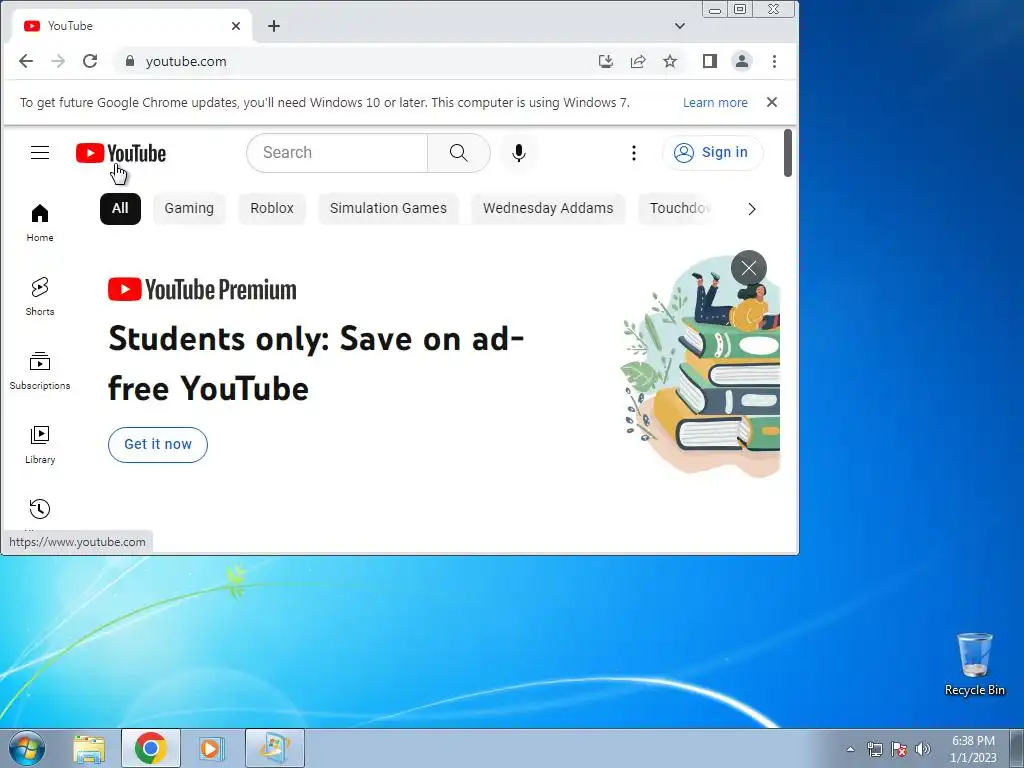The image size is (1024, 768).
Task: Reload the page
Action: click(90, 61)
